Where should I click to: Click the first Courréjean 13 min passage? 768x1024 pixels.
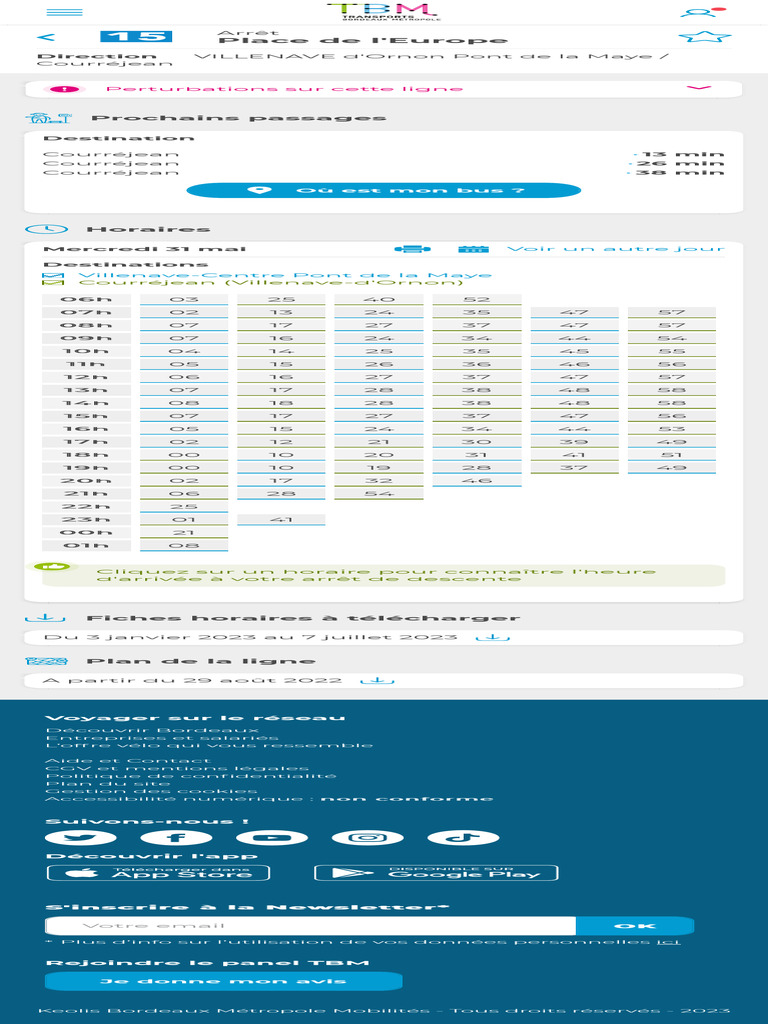[383, 155]
